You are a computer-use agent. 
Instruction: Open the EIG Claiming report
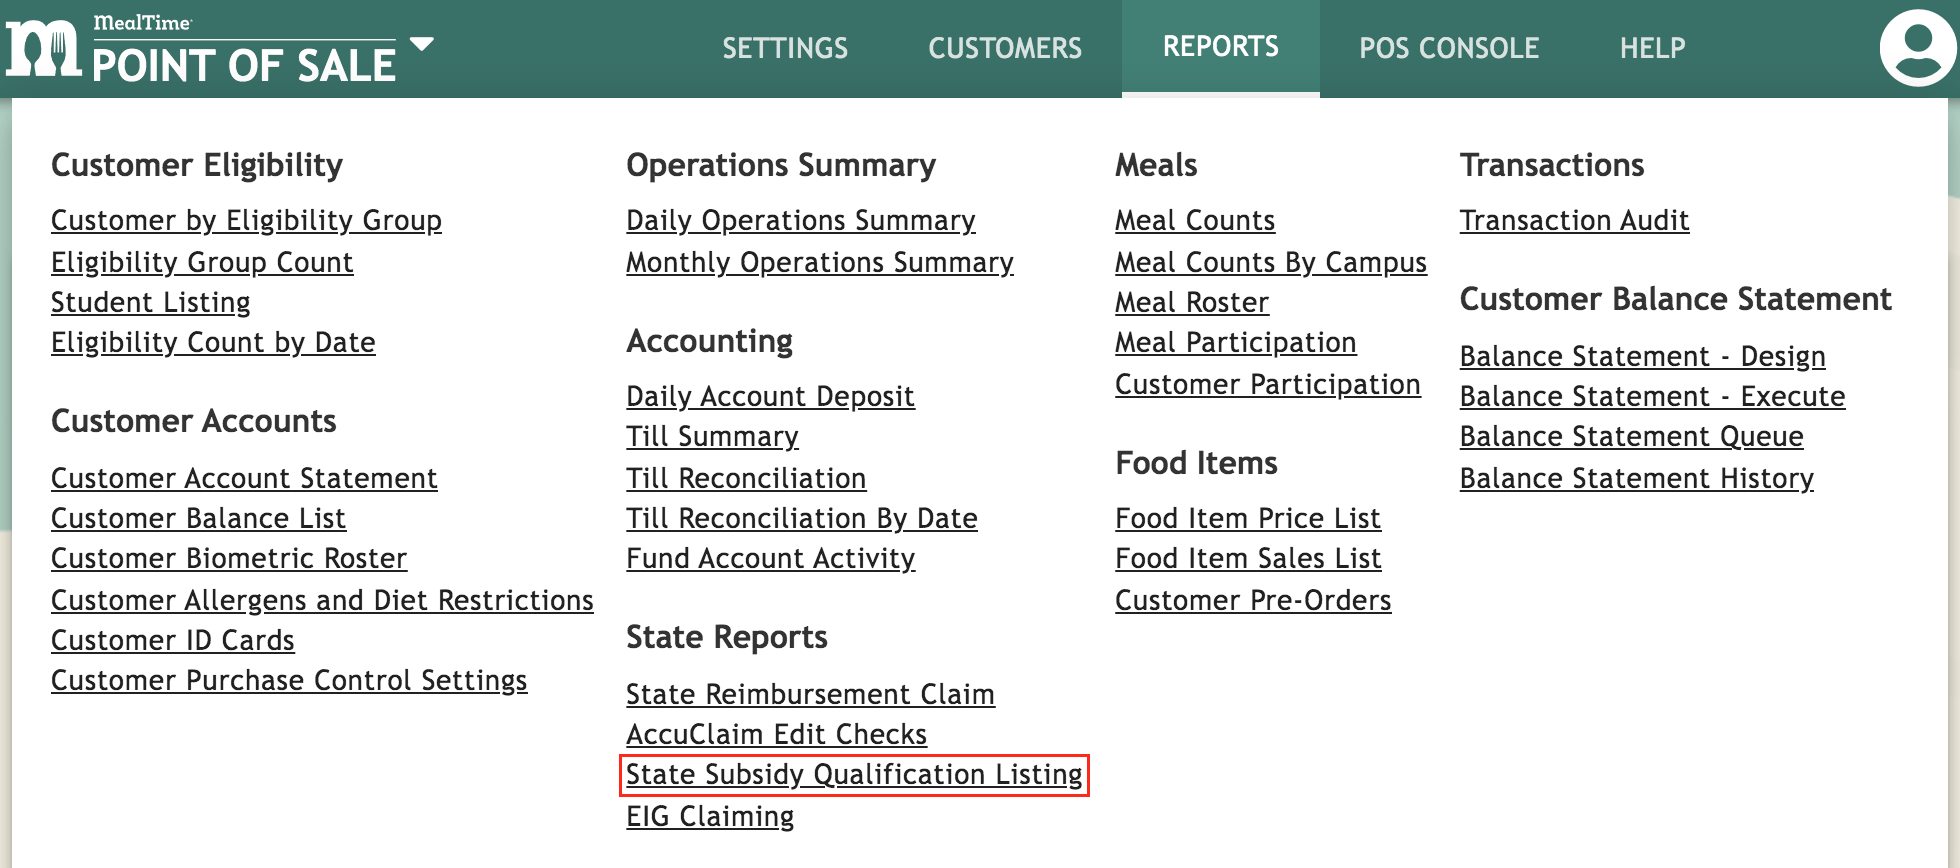pyautogui.click(x=710, y=816)
